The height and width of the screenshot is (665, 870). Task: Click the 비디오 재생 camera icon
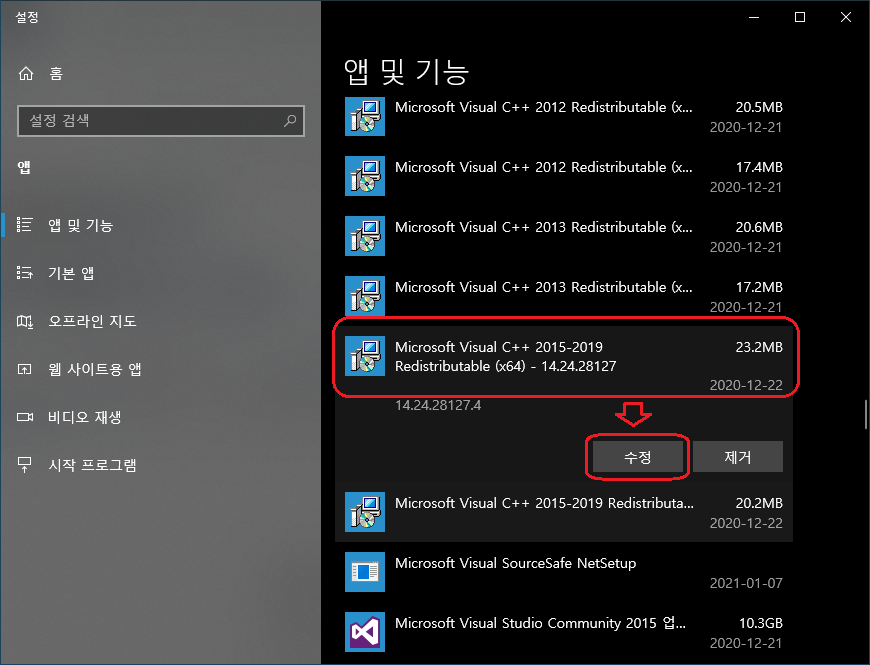pyautogui.click(x=24, y=417)
